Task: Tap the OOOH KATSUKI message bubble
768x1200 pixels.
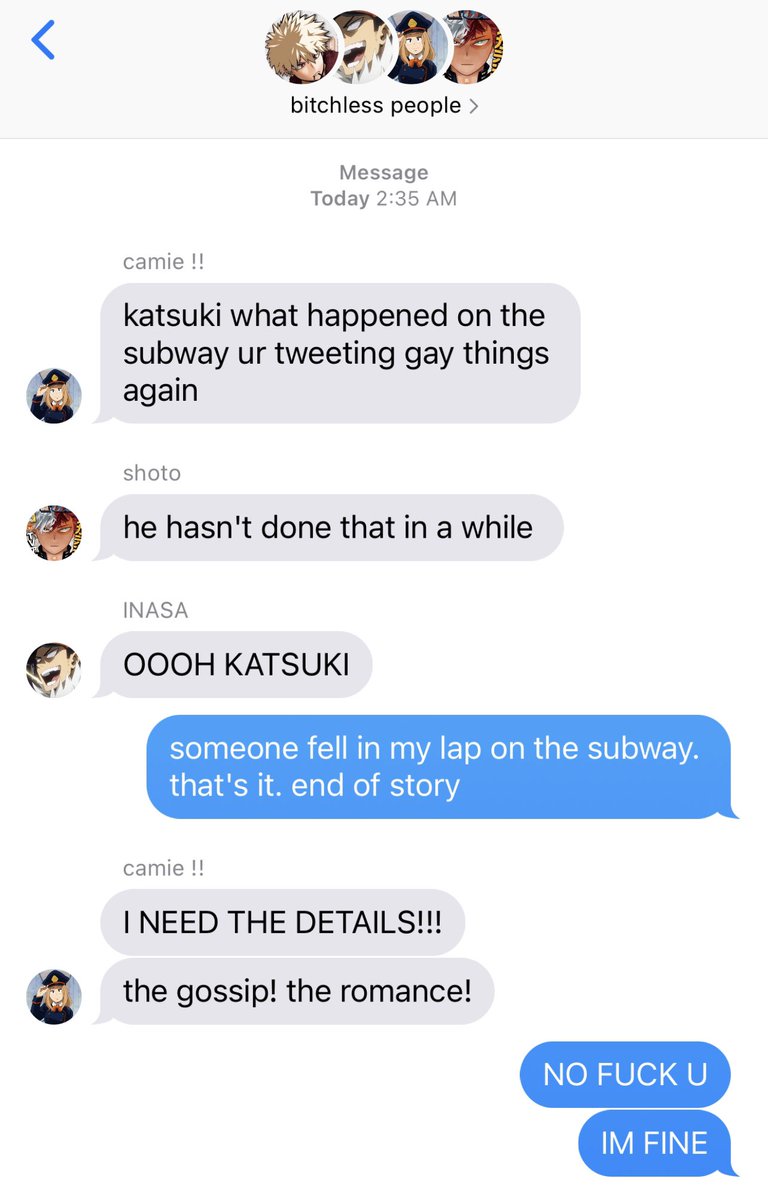Action: (x=236, y=664)
